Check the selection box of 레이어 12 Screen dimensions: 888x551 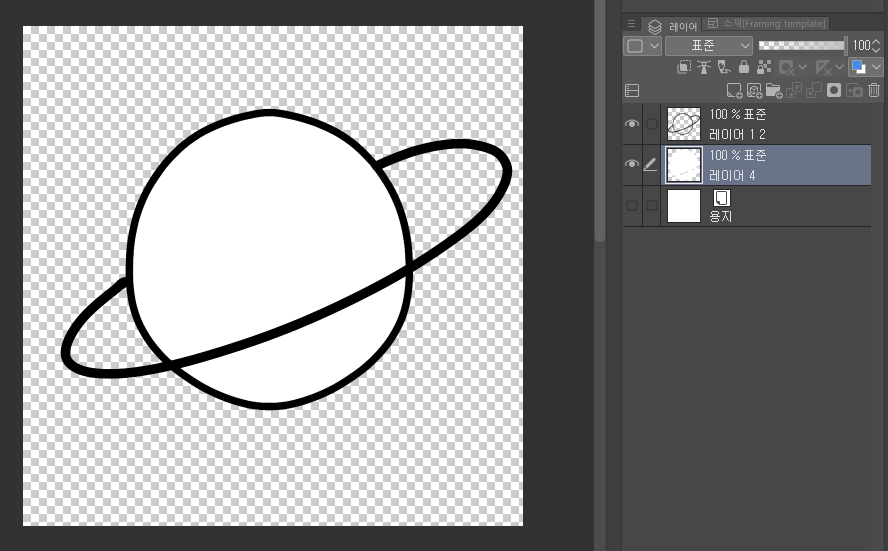click(x=652, y=123)
